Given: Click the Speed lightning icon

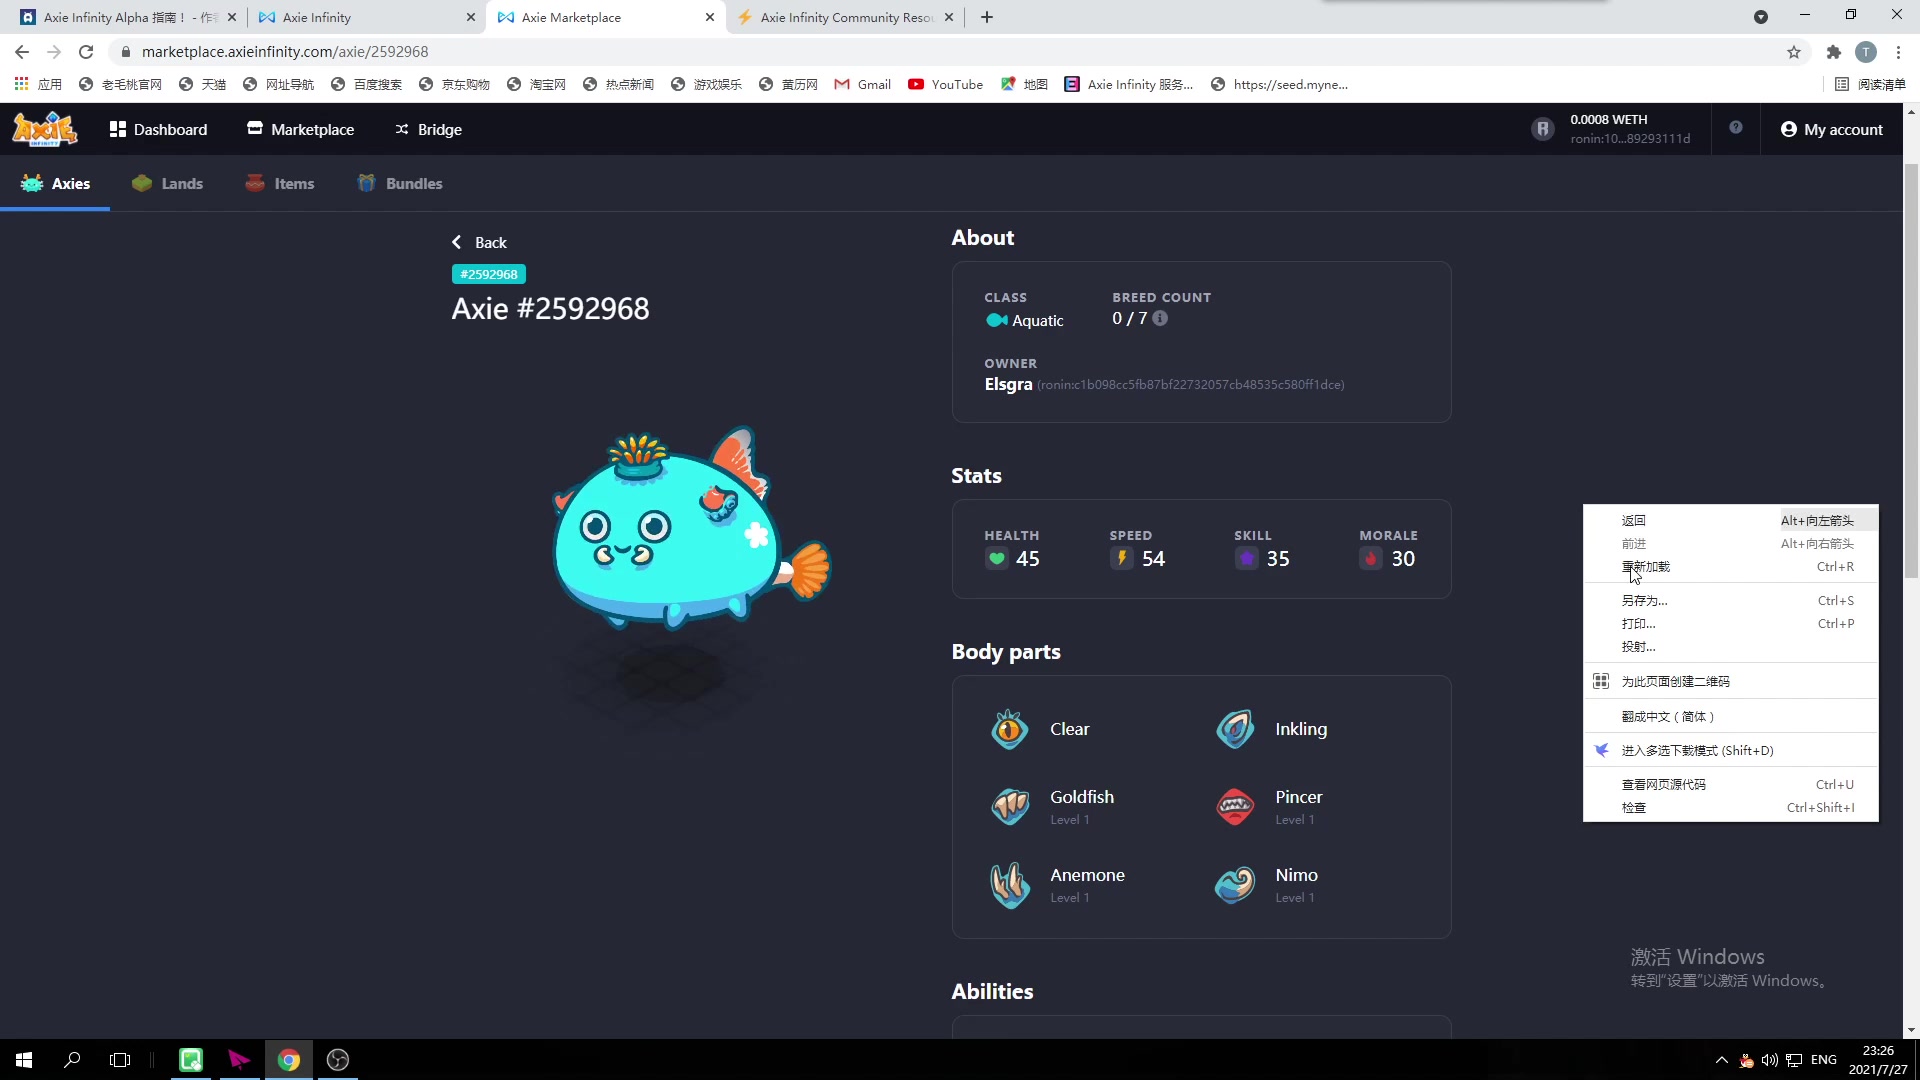Looking at the screenshot, I should tap(1122, 559).
